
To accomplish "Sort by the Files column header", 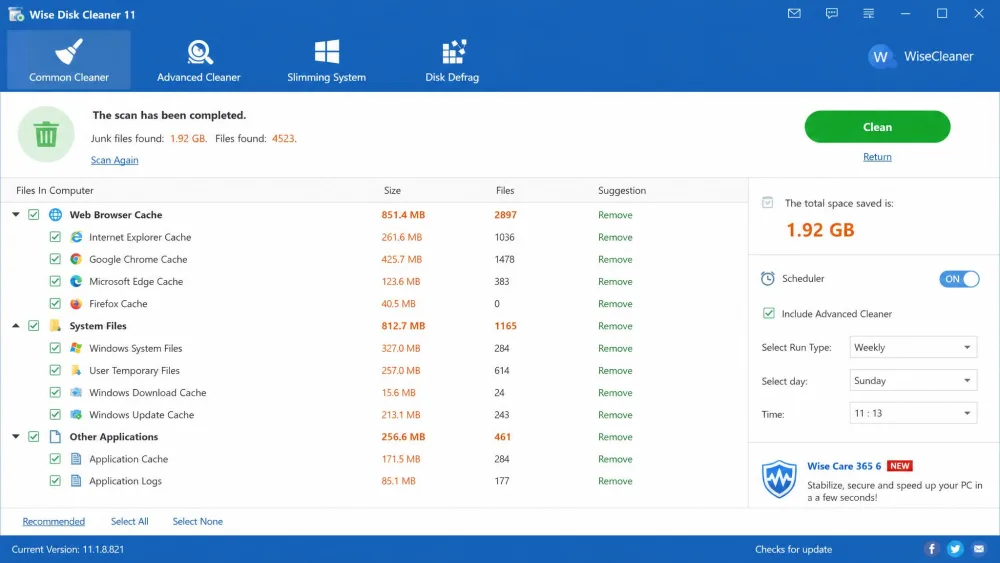I will point(505,191).
